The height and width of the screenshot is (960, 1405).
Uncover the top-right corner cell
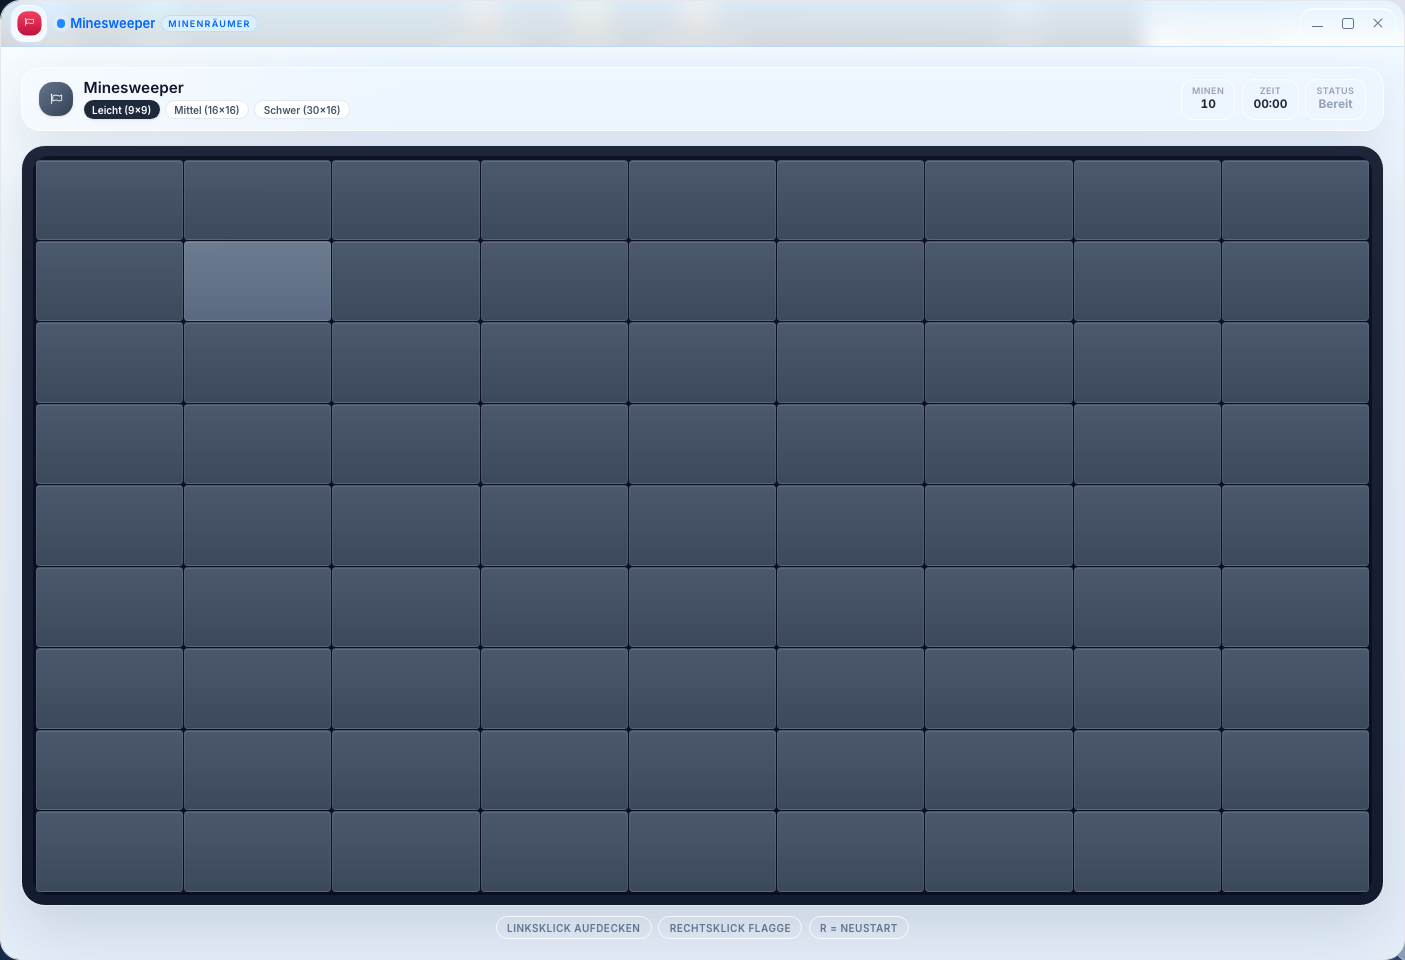(1295, 199)
